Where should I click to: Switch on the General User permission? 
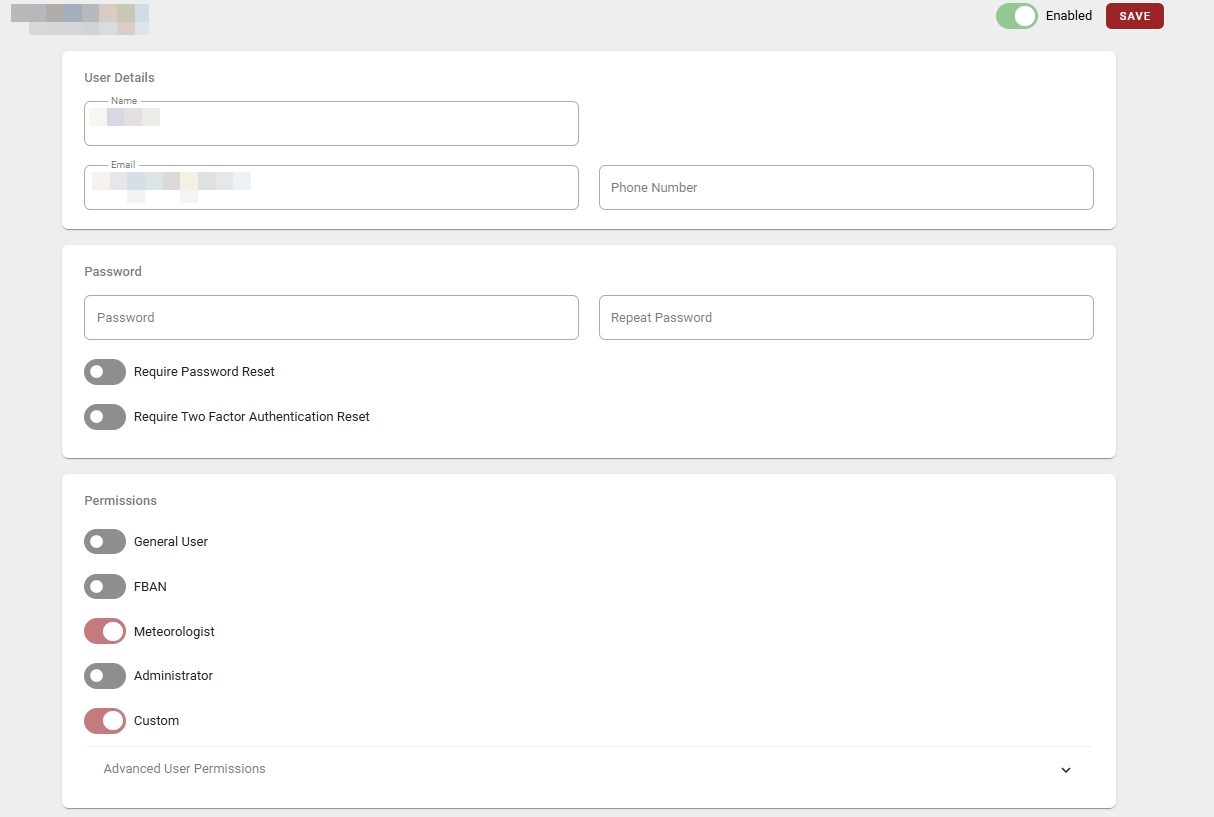[105, 542]
